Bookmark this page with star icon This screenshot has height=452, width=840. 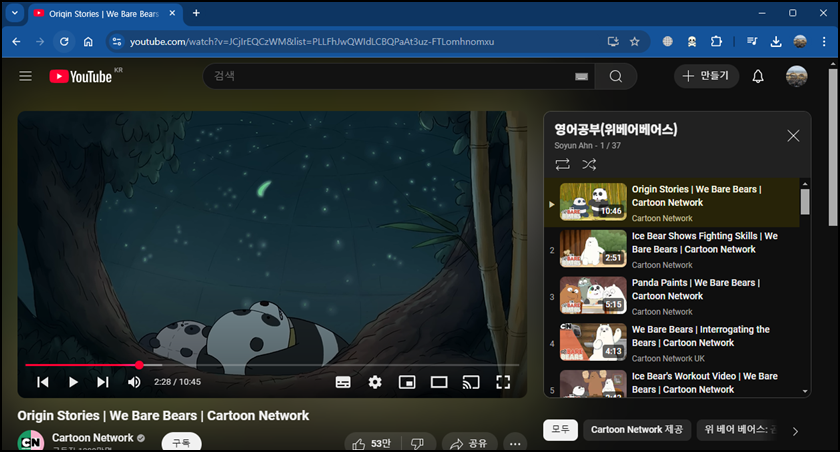click(635, 42)
